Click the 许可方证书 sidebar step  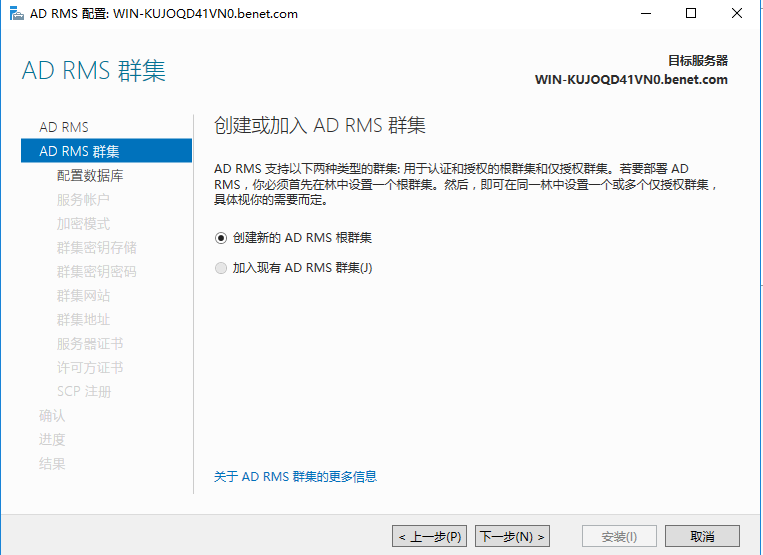[90, 367]
